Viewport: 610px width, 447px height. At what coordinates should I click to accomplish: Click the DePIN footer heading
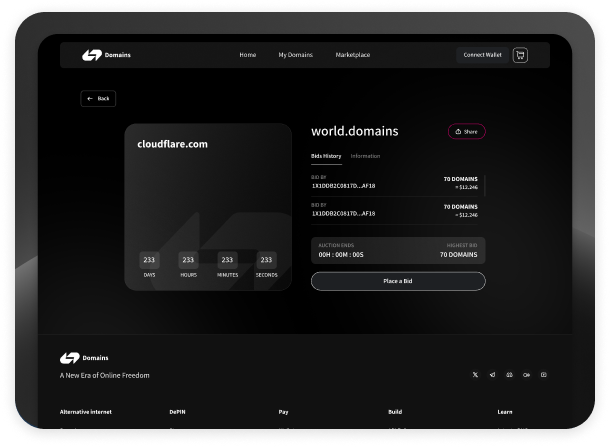coord(177,412)
